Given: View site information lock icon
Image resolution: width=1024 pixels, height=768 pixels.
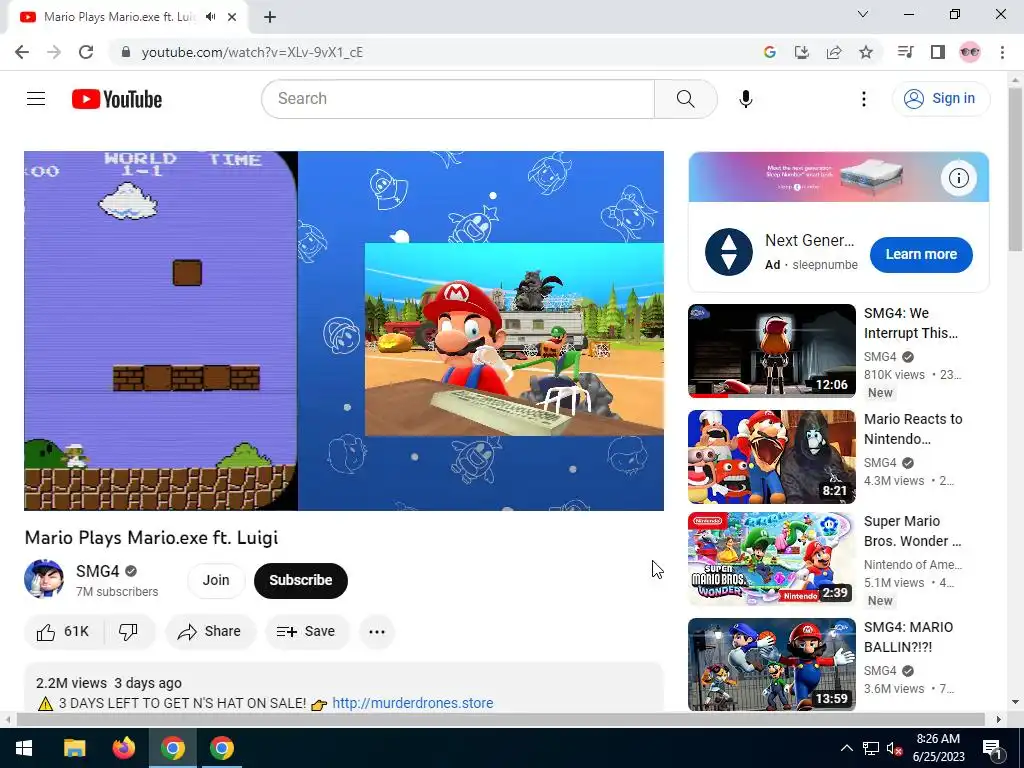Looking at the screenshot, I should (126, 52).
